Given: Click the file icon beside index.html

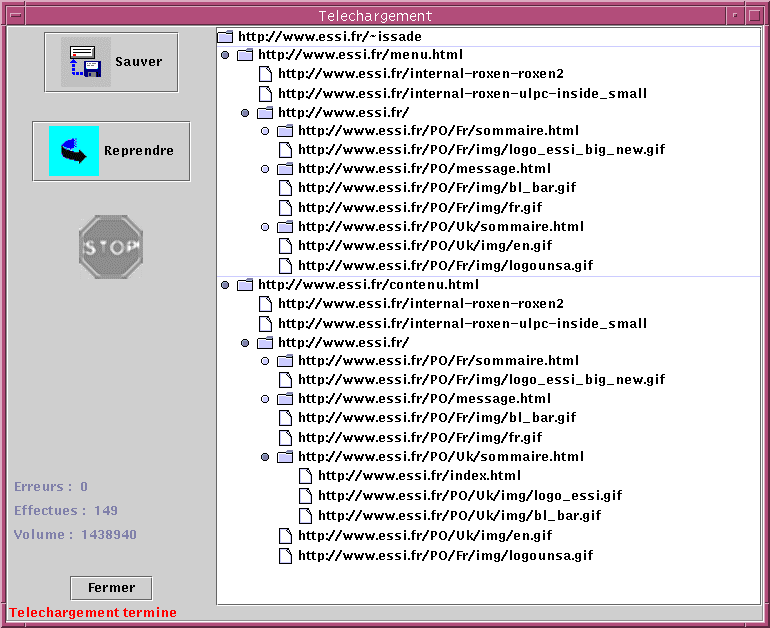Looking at the screenshot, I should coord(305,476).
